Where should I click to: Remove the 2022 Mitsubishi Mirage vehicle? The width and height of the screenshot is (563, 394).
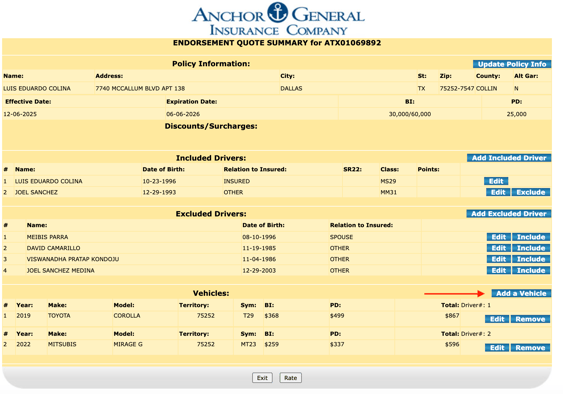click(x=530, y=348)
